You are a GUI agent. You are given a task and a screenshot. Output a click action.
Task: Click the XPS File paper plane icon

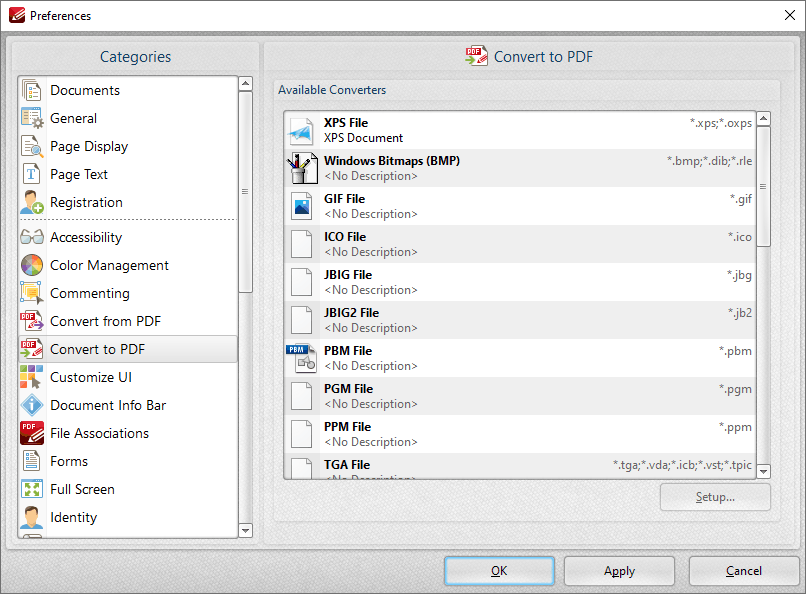pyautogui.click(x=301, y=131)
